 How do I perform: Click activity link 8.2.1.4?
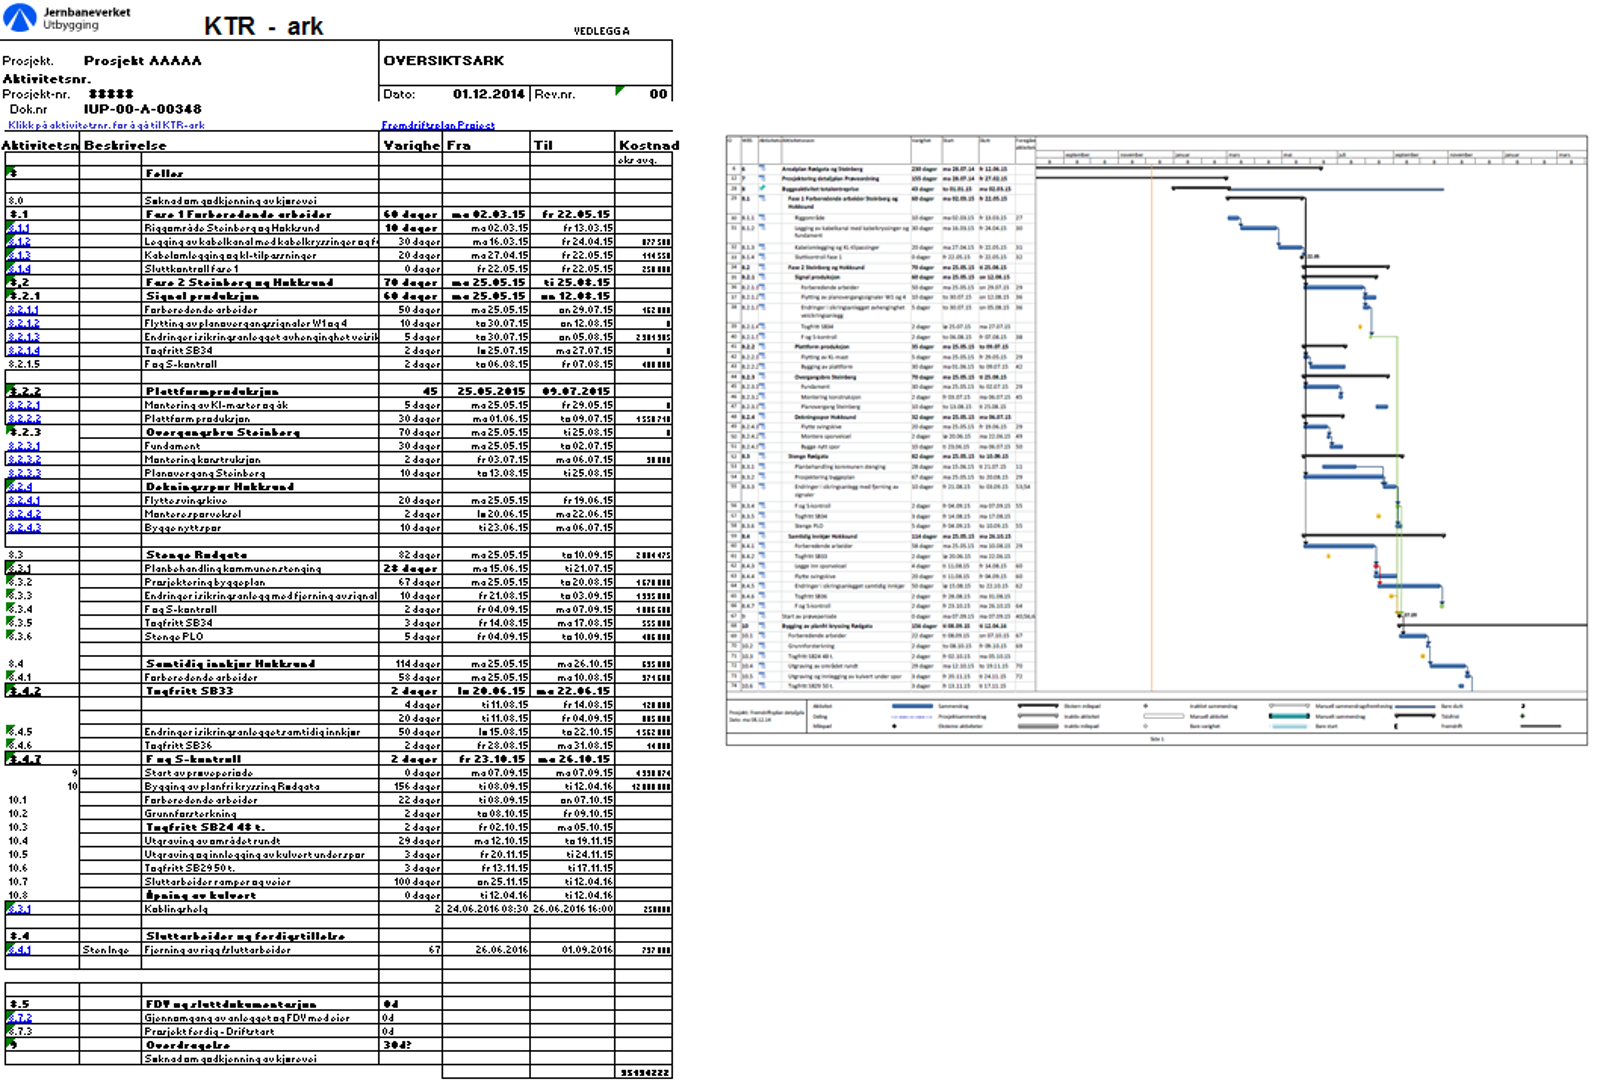click(x=24, y=351)
